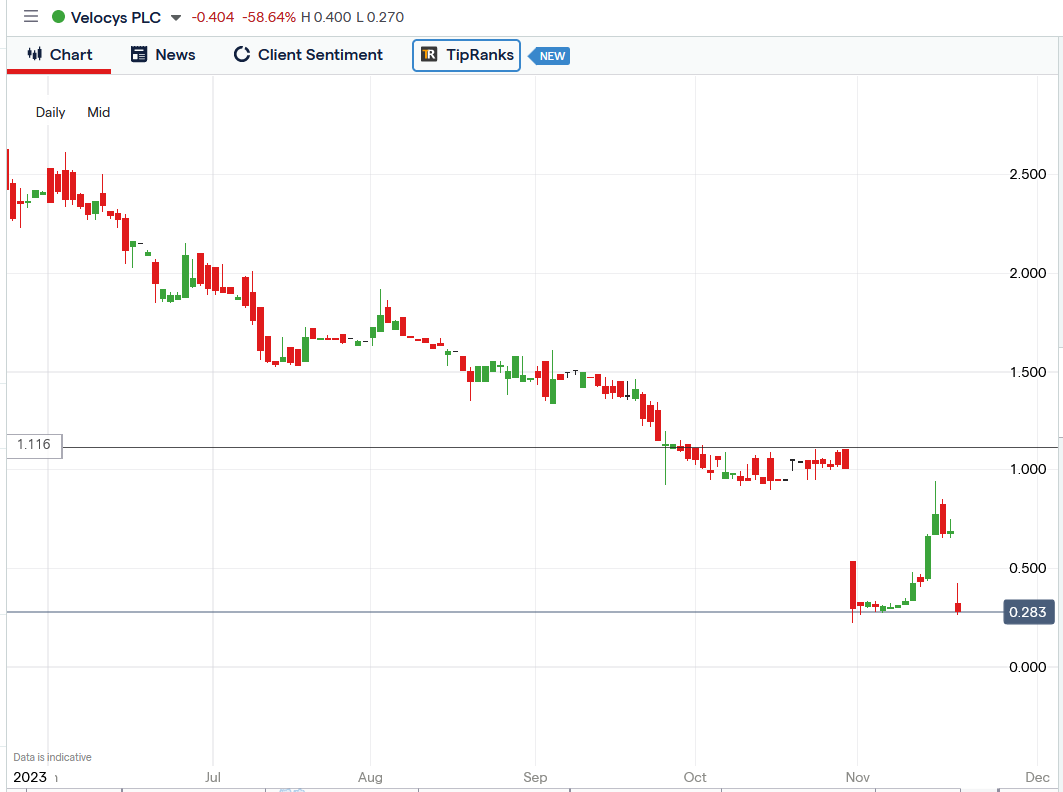Change the Mid price type setting
This screenshot has width=1063, height=792.
(x=99, y=113)
